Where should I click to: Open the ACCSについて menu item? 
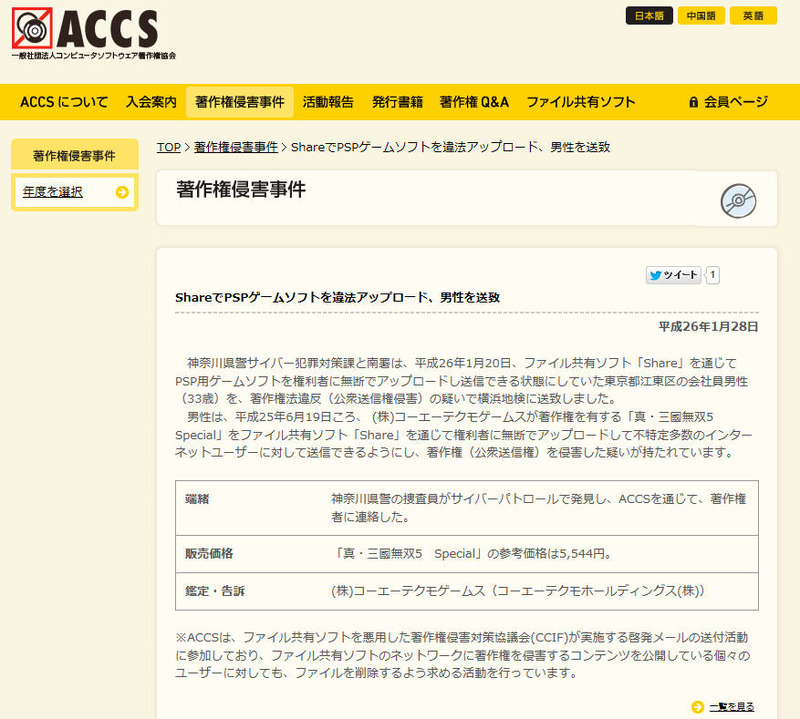[x=64, y=102]
